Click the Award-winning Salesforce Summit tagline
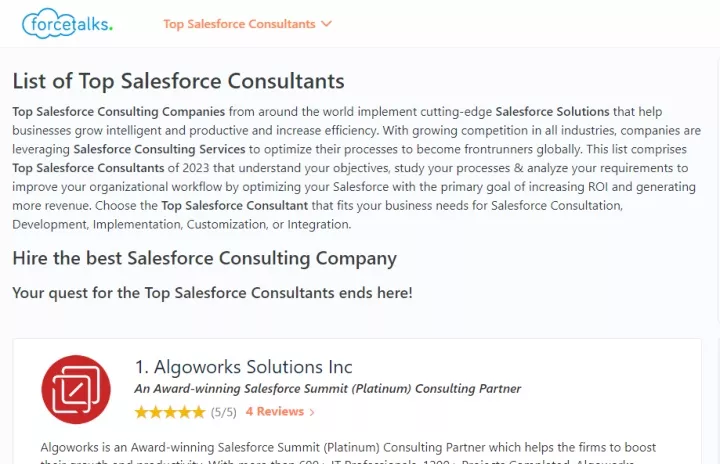Screen dimensions: 720x464 pos(327,389)
